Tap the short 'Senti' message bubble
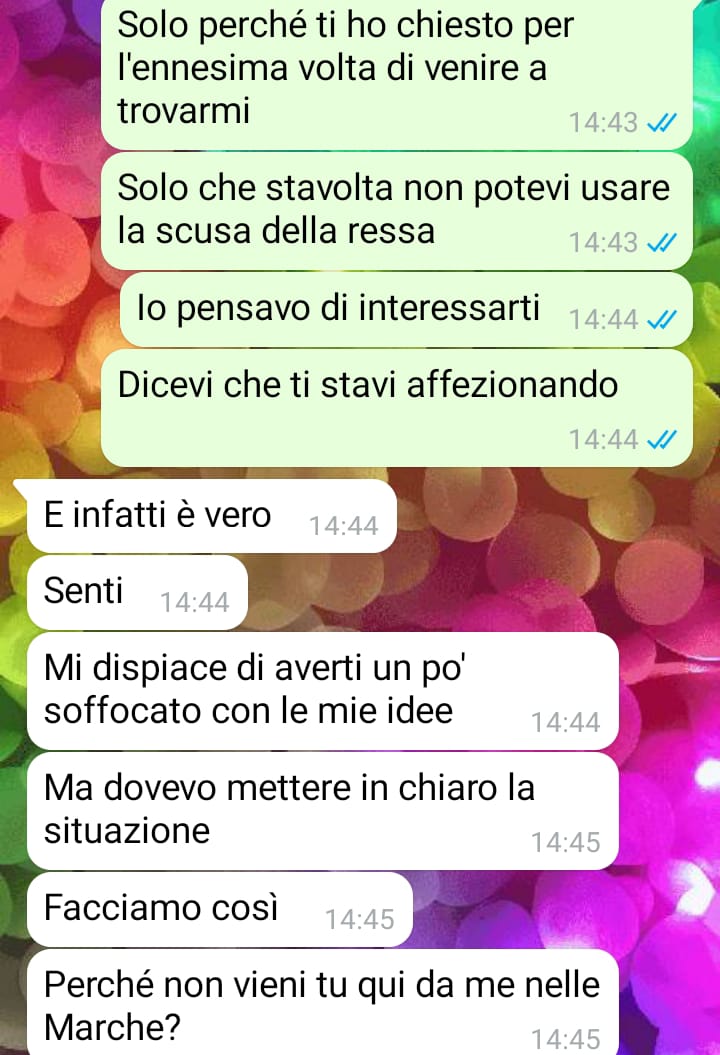720x1055 pixels. 137,593
